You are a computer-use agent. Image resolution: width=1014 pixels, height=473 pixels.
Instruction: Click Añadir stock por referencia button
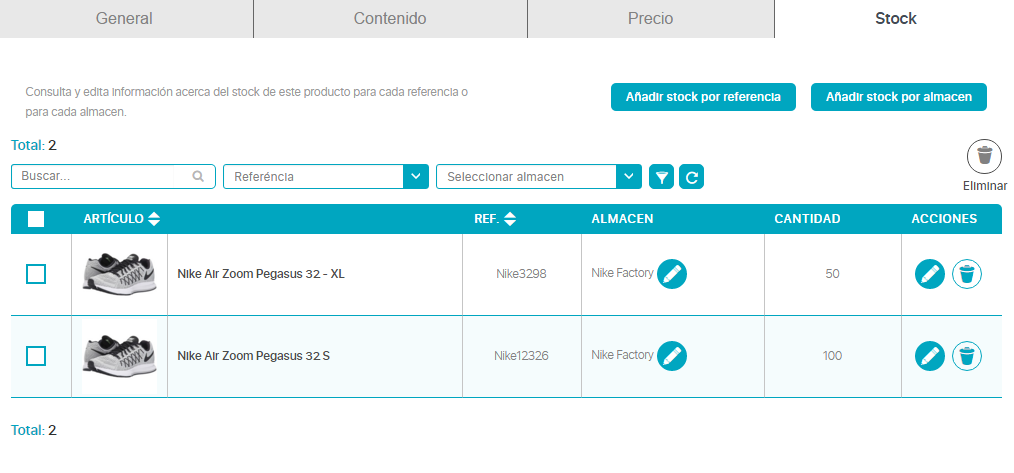[x=703, y=97]
